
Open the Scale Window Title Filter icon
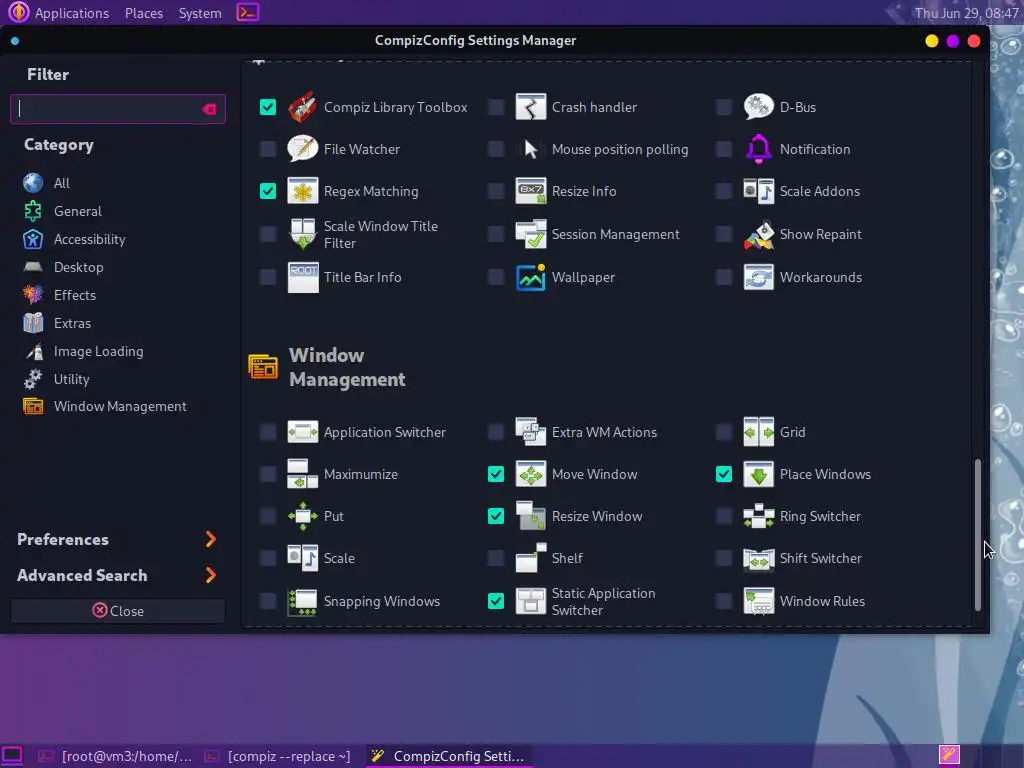(302, 234)
